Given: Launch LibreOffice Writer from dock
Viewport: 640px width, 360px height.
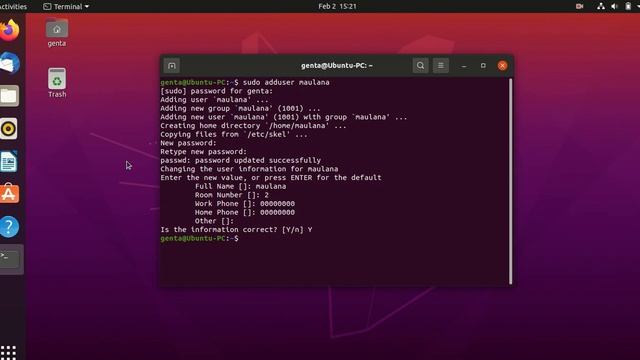Looking at the screenshot, I should (x=9, y=161).
